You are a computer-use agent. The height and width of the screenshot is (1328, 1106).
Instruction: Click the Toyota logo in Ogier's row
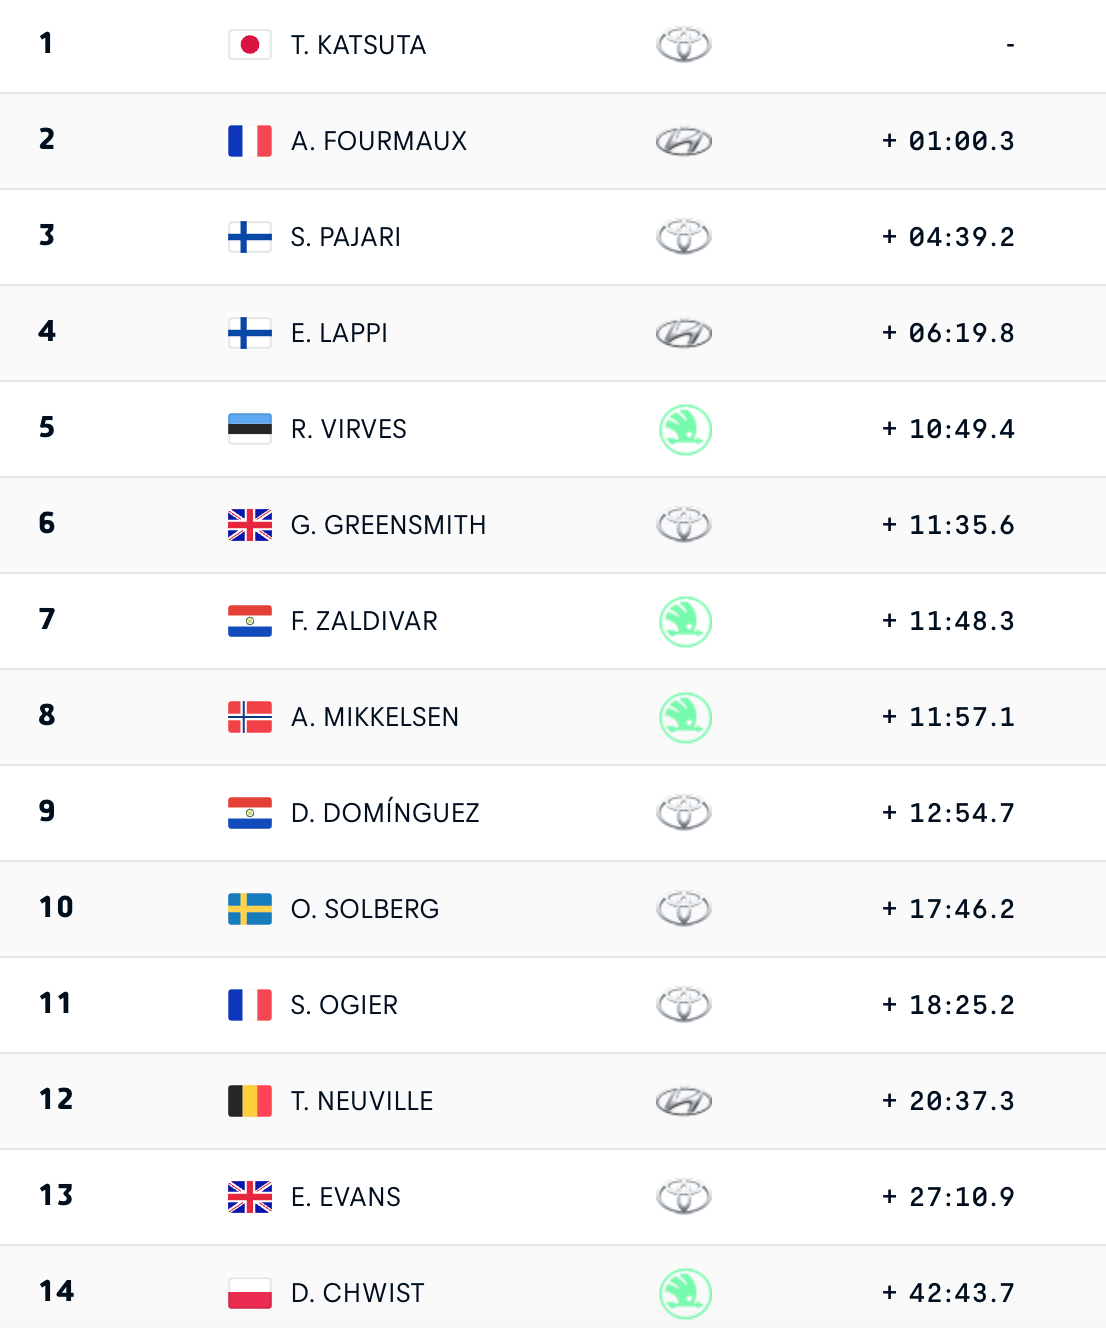click(684, 1005)
